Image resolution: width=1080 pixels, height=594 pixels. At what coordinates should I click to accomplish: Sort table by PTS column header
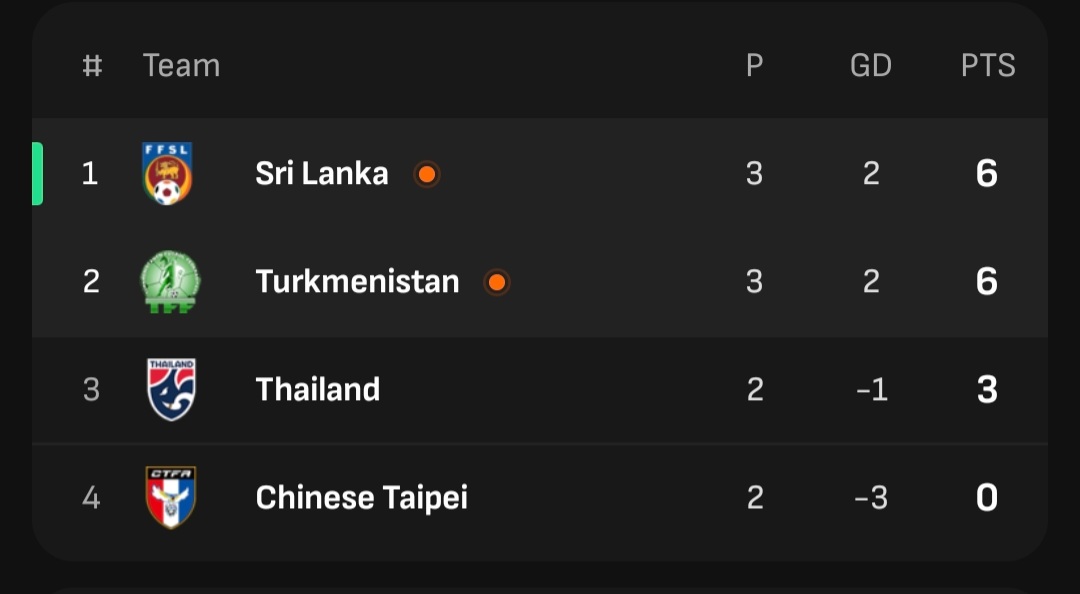(x=988, y=66)
